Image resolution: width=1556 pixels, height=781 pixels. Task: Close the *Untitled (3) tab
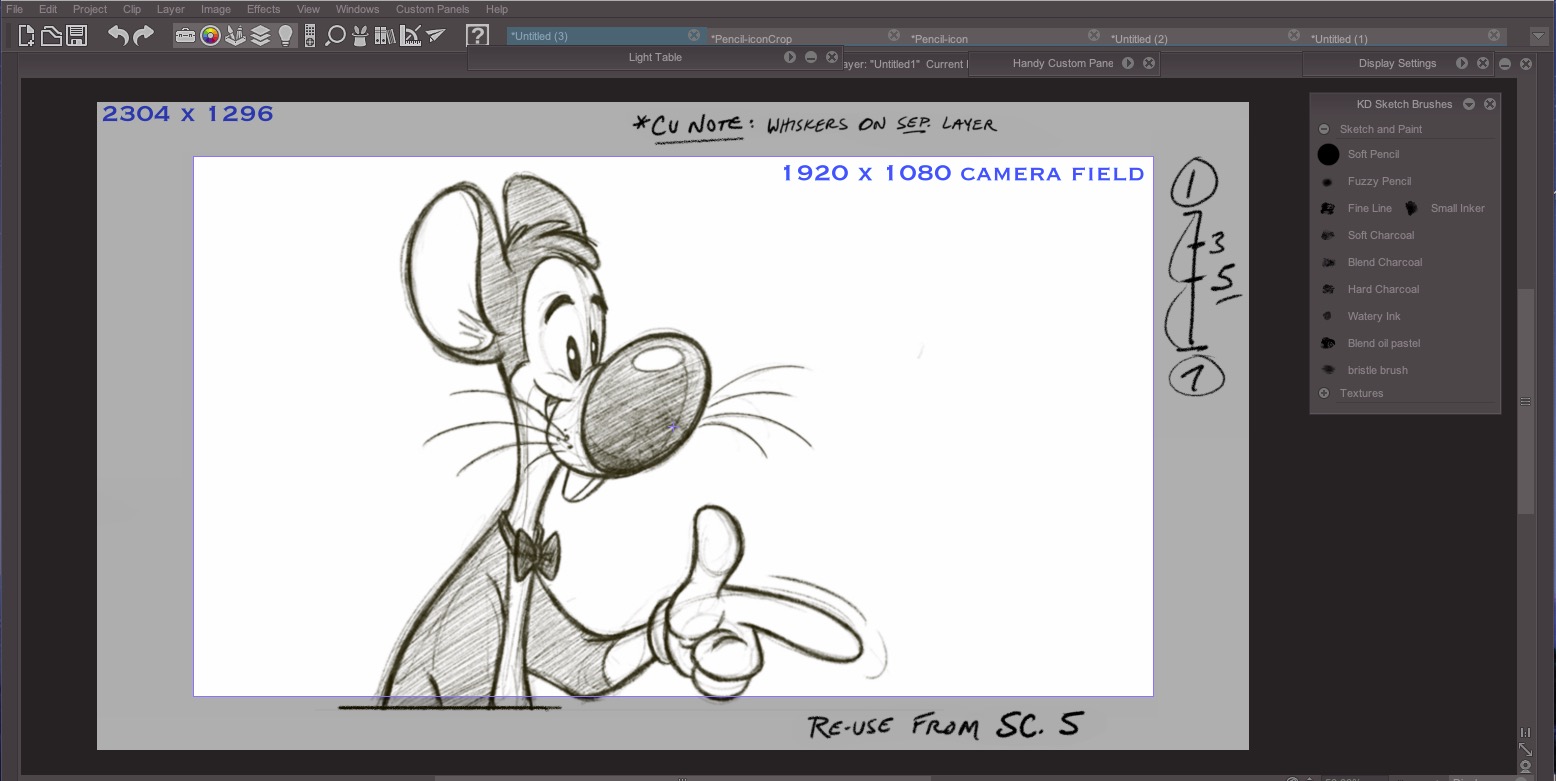click(694, 35)
